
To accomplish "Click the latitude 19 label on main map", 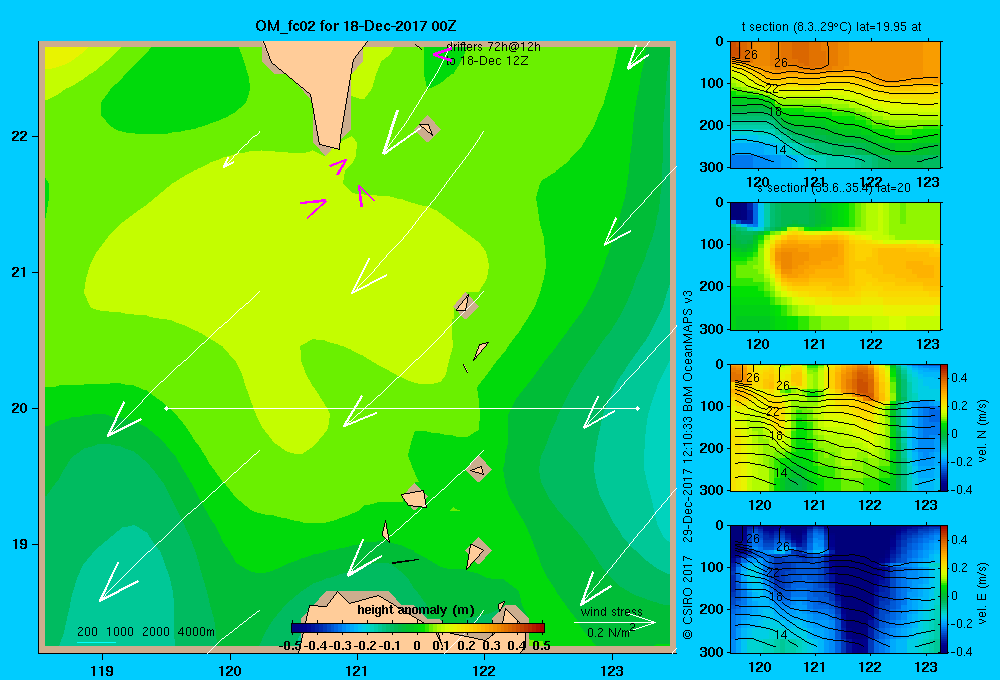I will (x=20, y=544).
